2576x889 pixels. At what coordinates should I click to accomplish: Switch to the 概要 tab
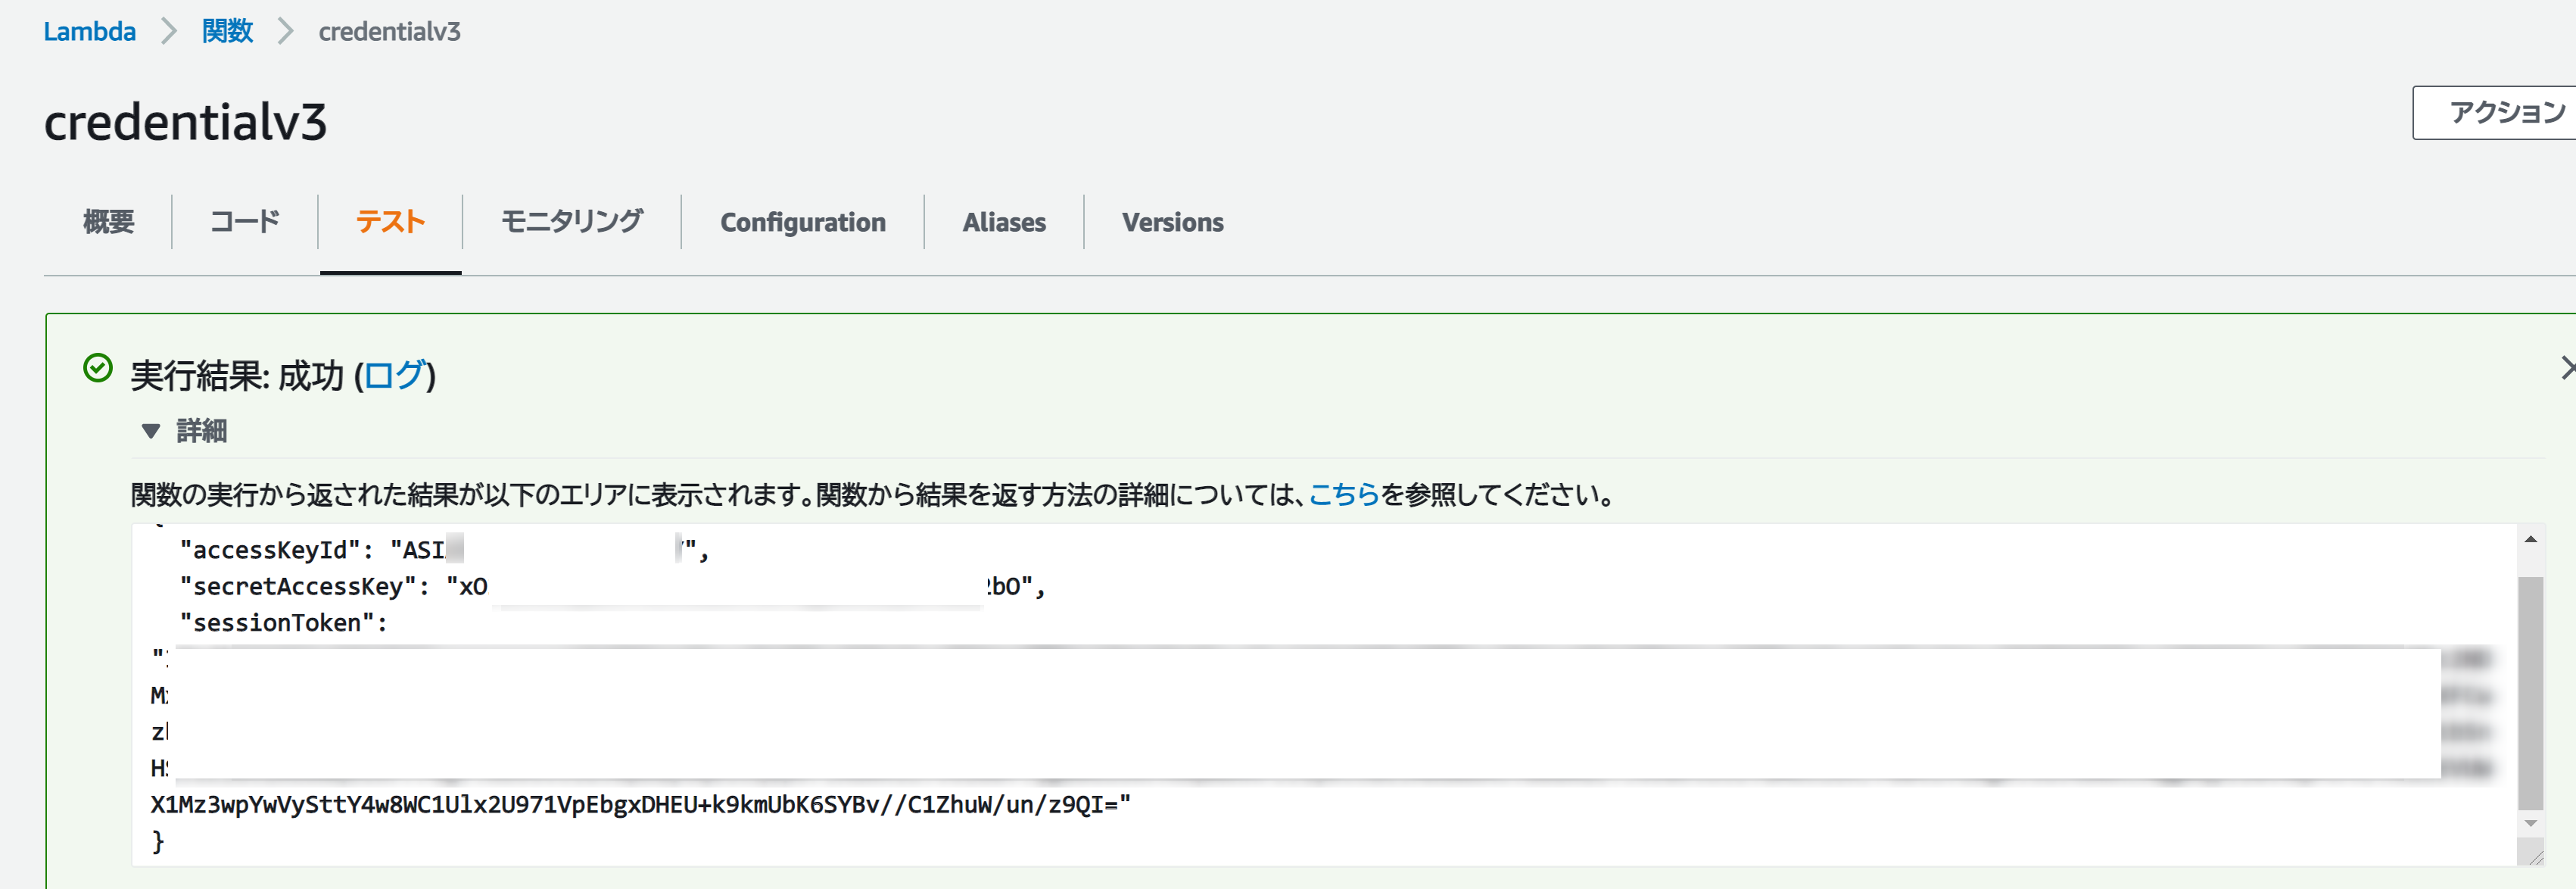click(x=108, y=222)
